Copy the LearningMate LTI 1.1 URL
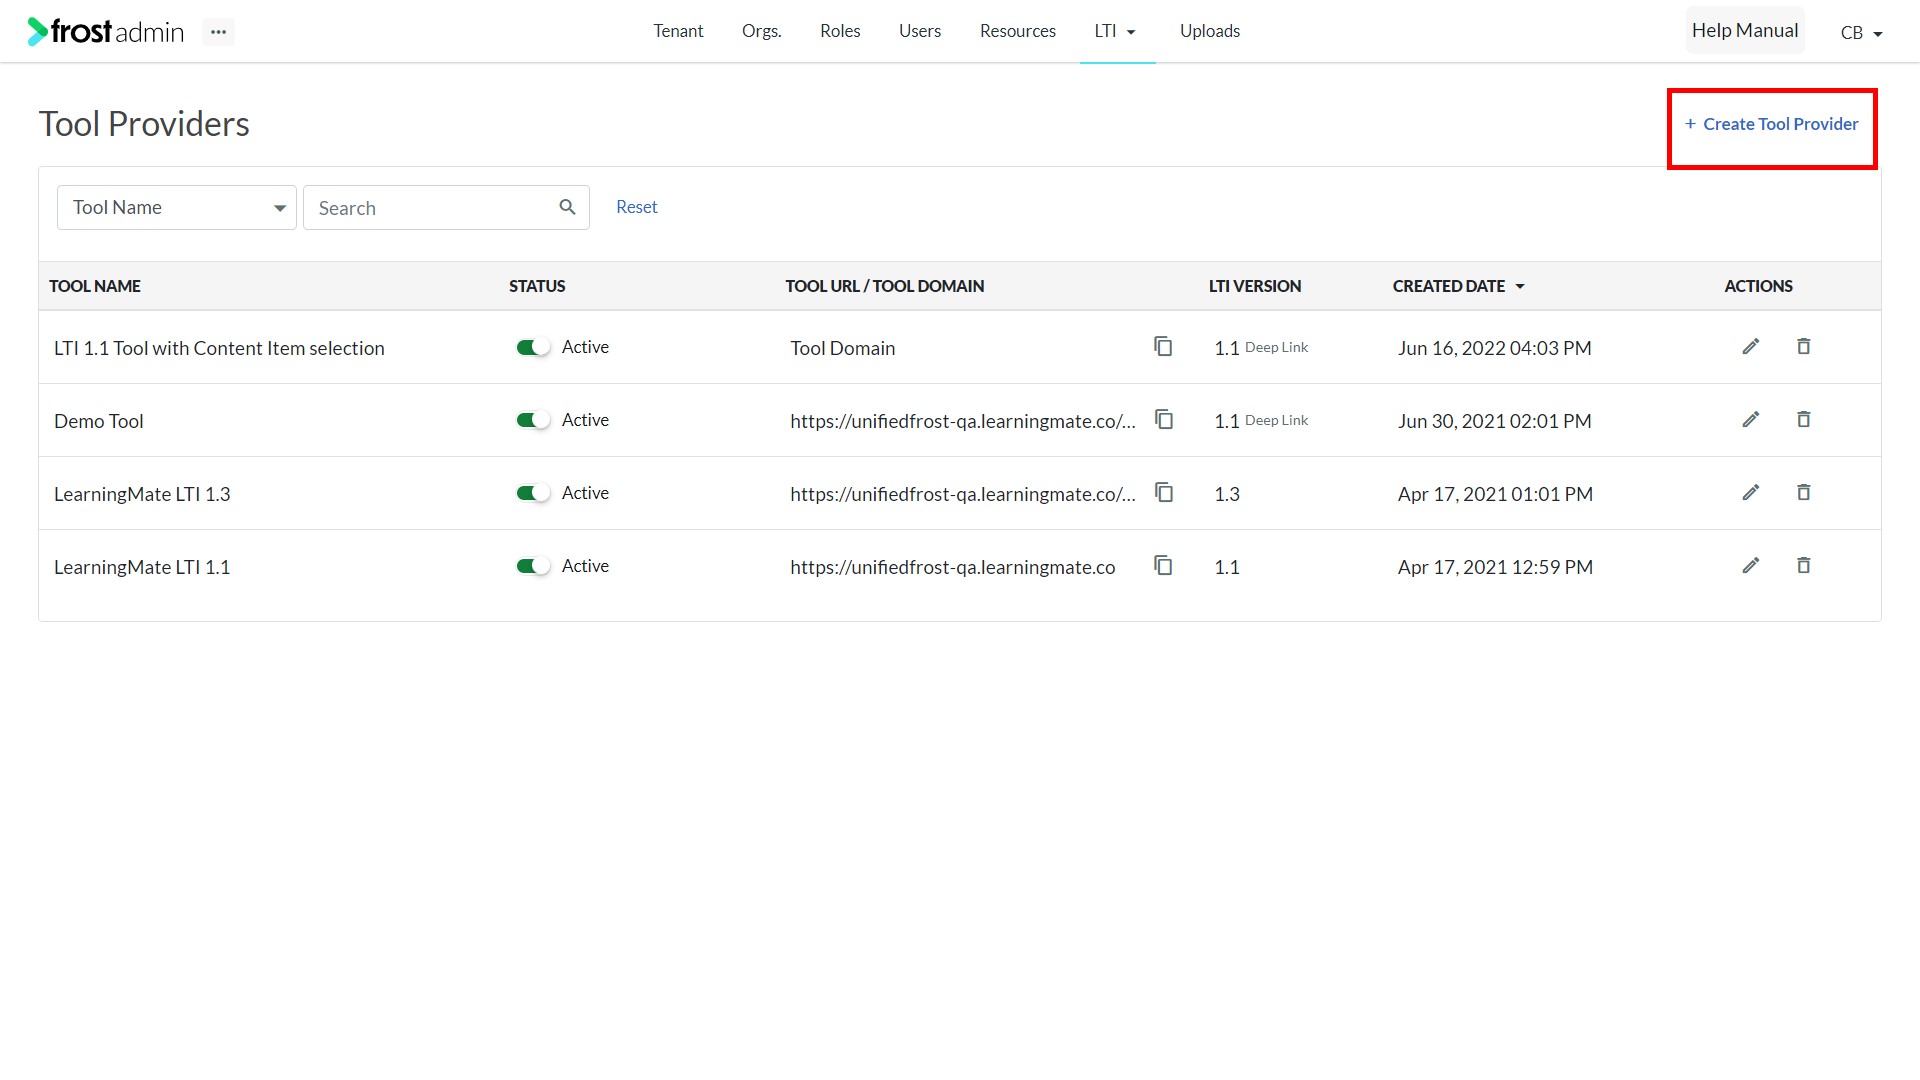 click(1163, 565)
